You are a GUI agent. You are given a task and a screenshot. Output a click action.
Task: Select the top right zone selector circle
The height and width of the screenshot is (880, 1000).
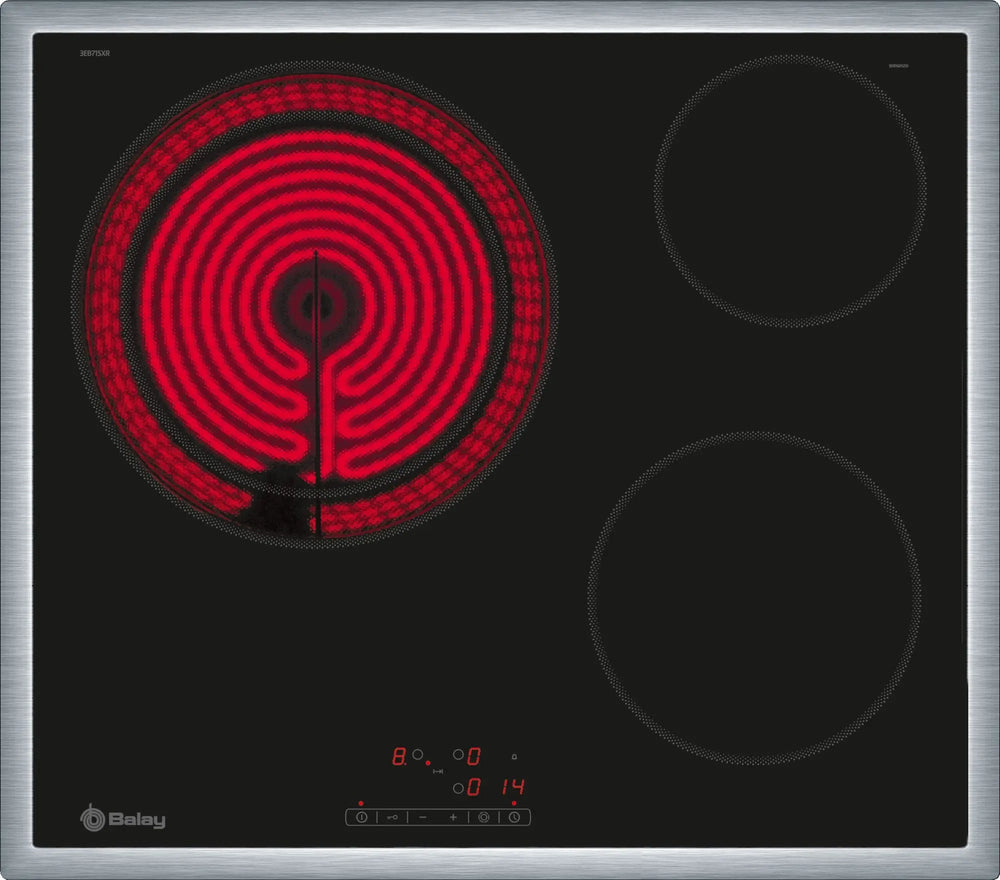coord(458,756)
